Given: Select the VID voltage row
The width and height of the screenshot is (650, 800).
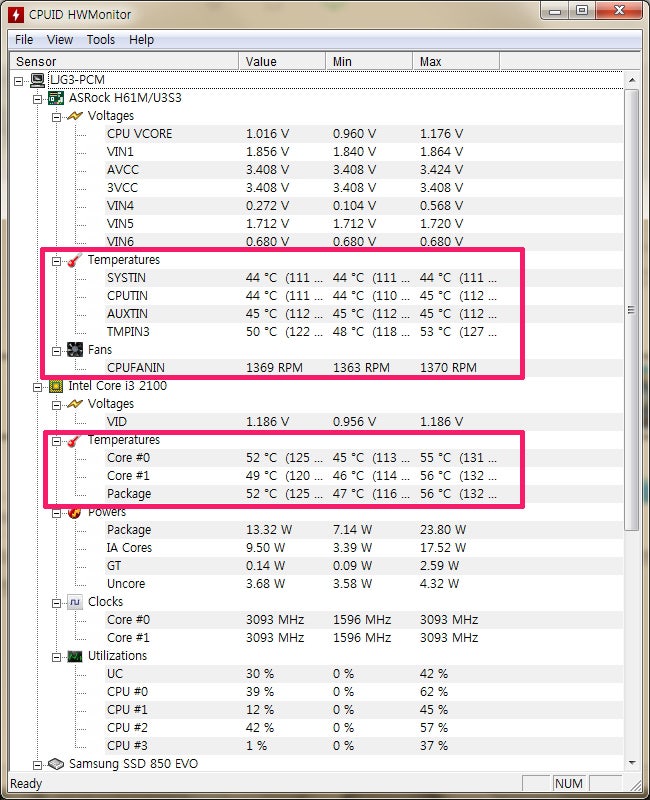Looking at the screenshot, I should [x=364, y=421].
